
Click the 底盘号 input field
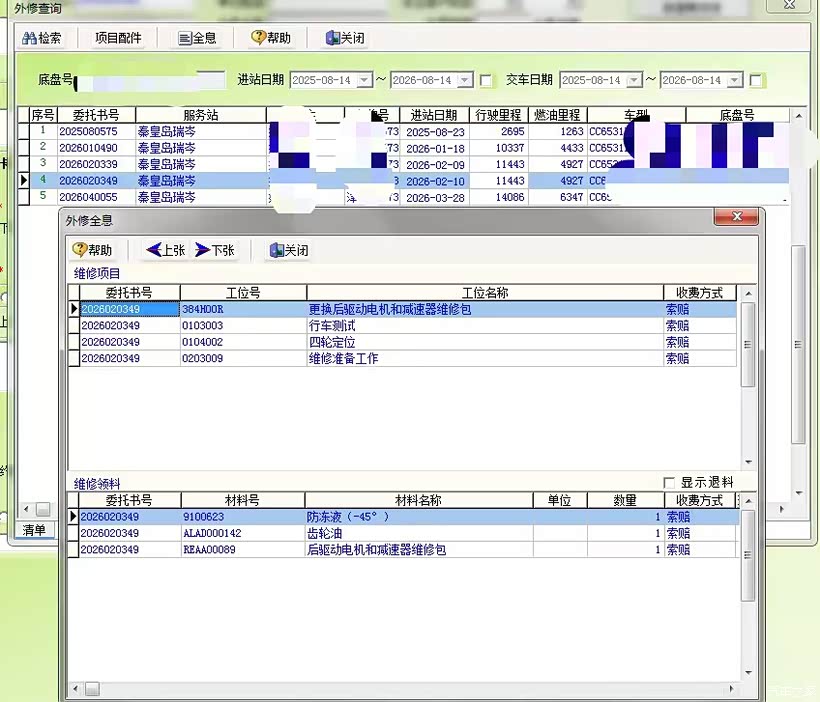click(150, 81)
